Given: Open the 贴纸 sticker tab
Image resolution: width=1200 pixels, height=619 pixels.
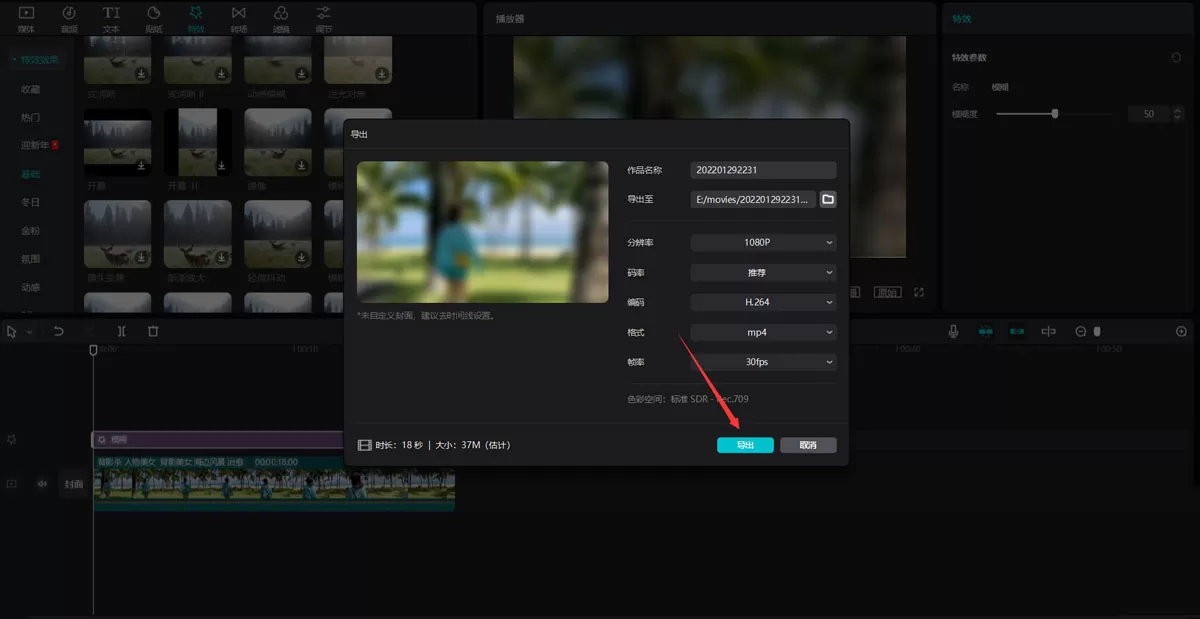Looking at the screenshot, I should click(x=153, y=18).
